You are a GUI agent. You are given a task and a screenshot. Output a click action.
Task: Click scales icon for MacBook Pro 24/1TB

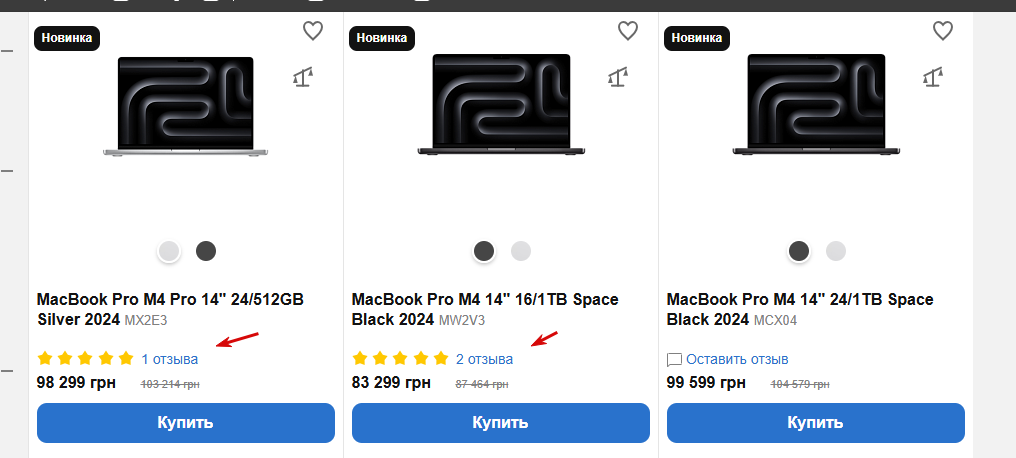(933, 77)
